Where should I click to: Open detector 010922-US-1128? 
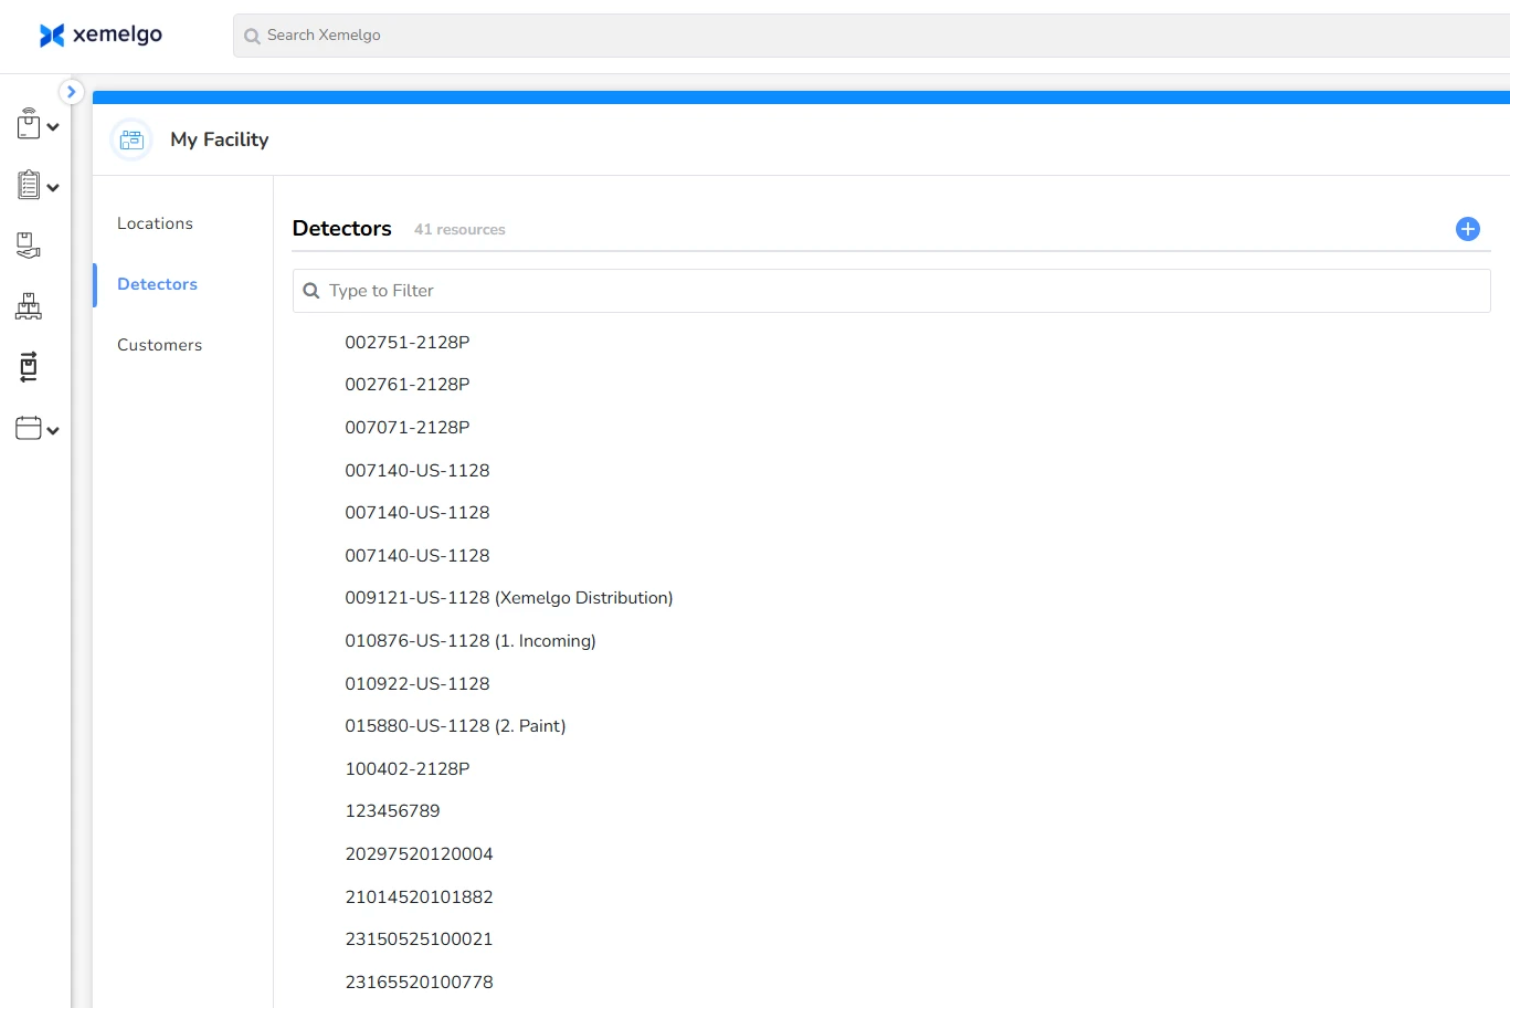click(417, 684)
